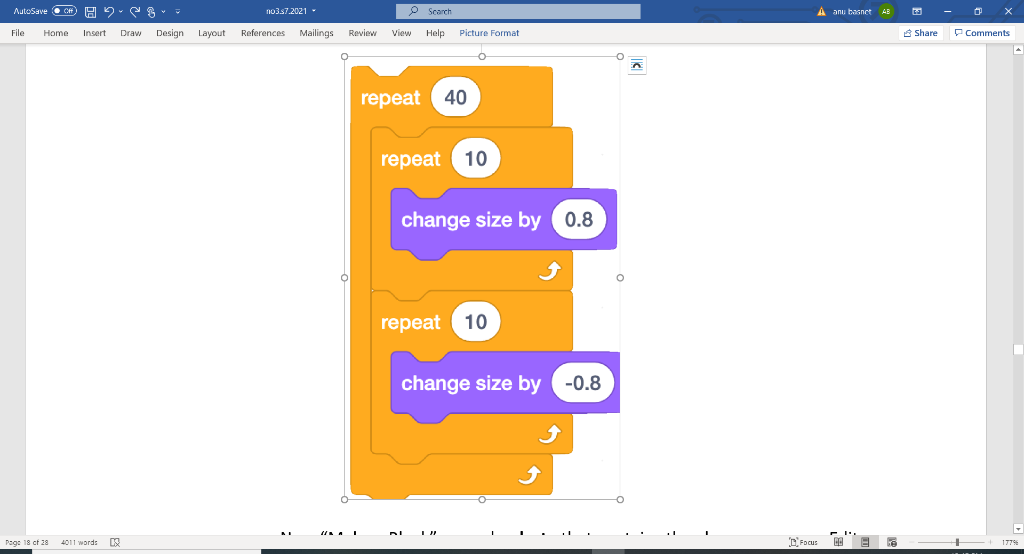Click the Comments button

point(982,33)
